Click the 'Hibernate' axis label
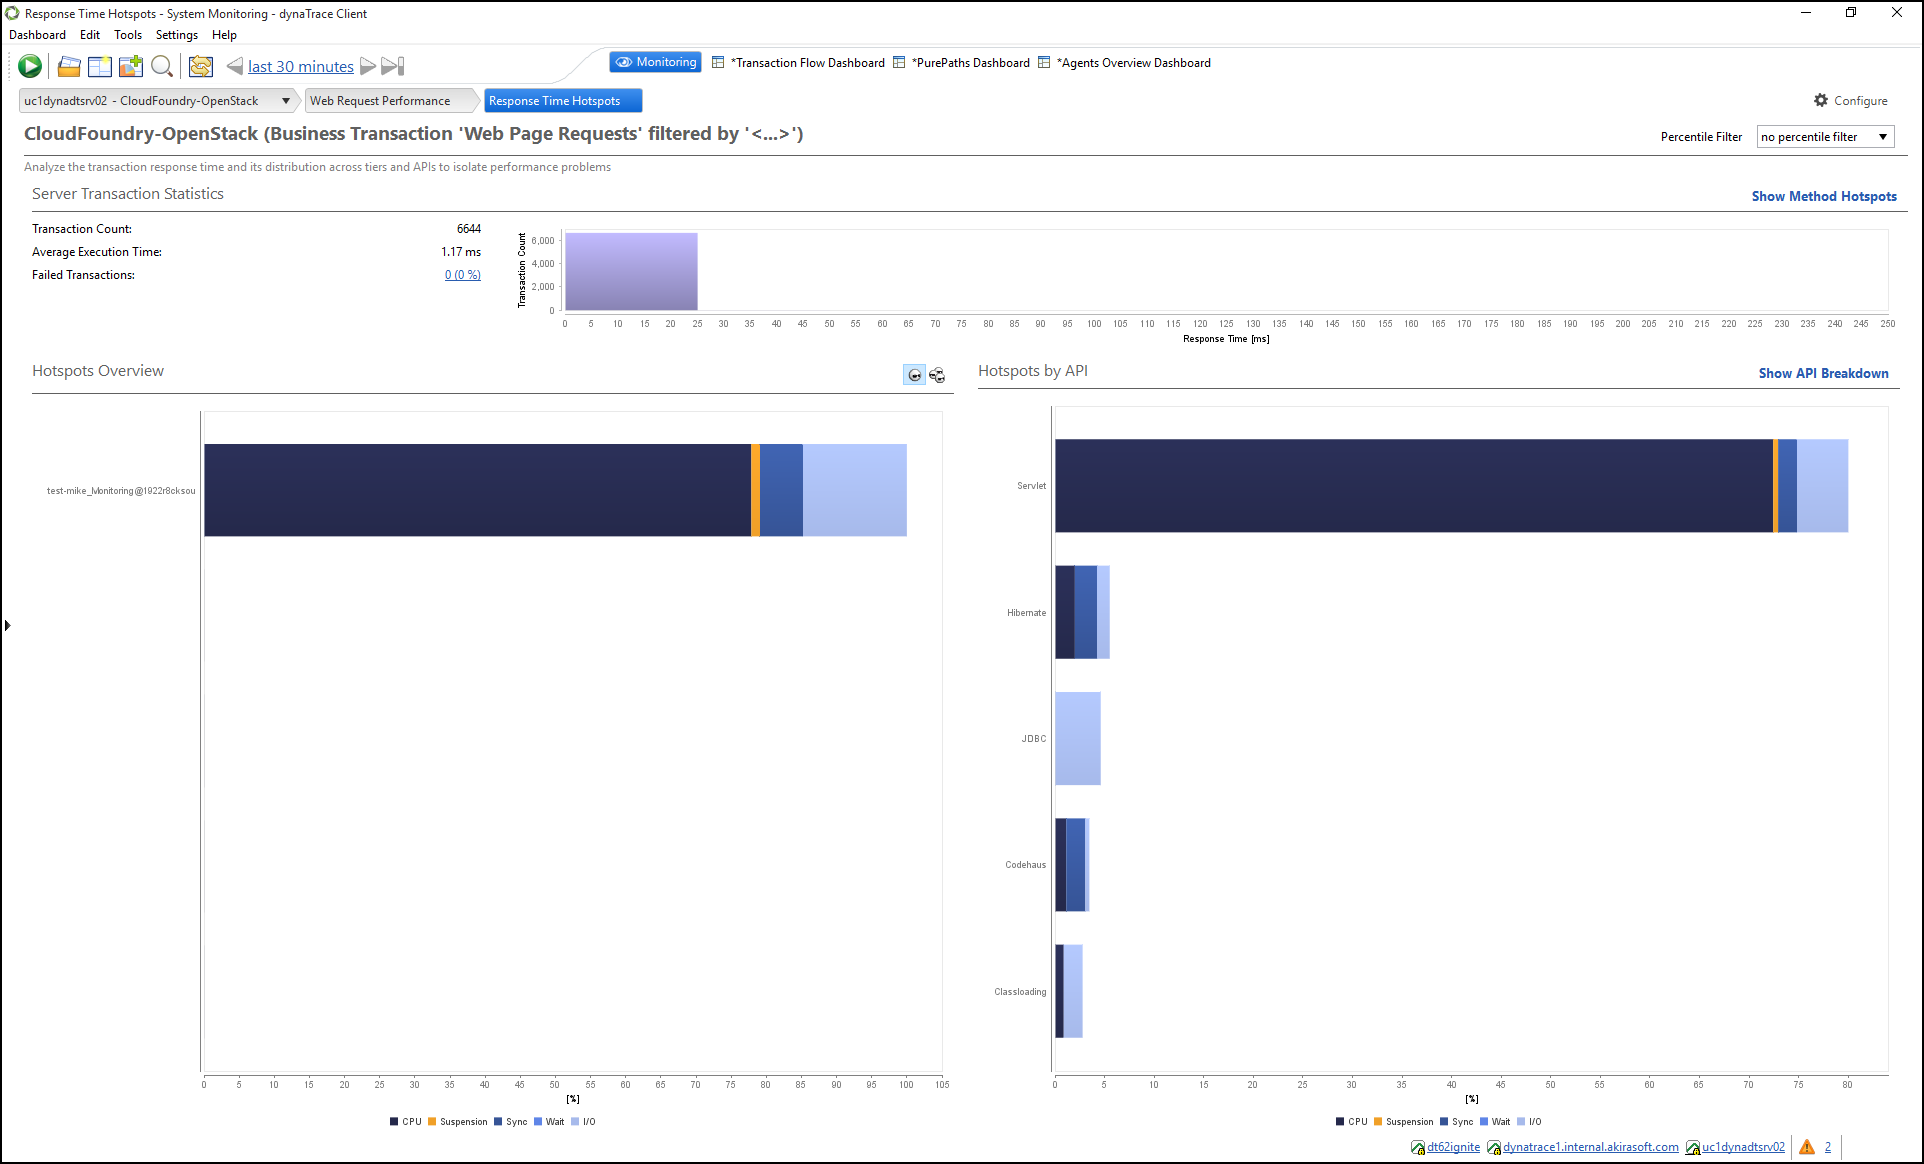This screenshot has width=1924, height=1164. click(x=1026, y=613)
